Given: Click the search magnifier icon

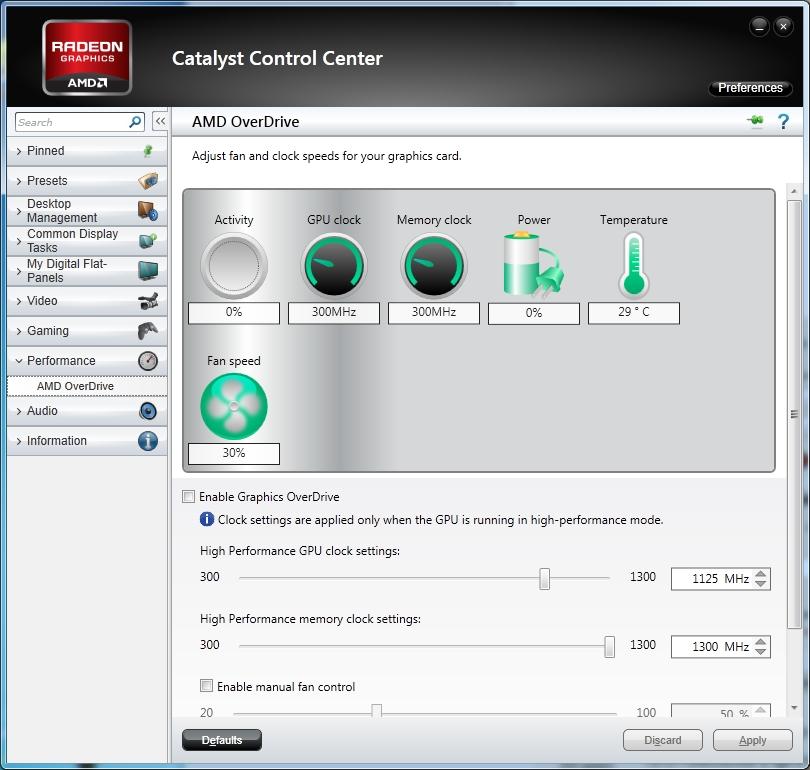Looking at the screenshot, I should (x=135, y=122).
